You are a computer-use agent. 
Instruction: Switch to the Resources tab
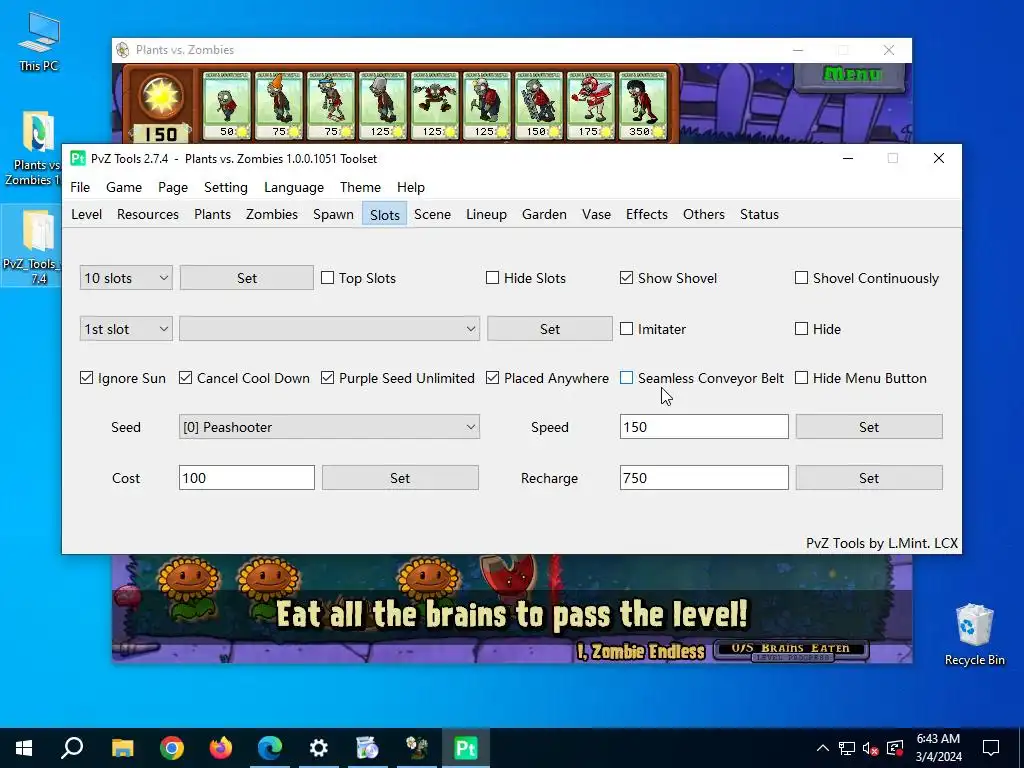148,214
